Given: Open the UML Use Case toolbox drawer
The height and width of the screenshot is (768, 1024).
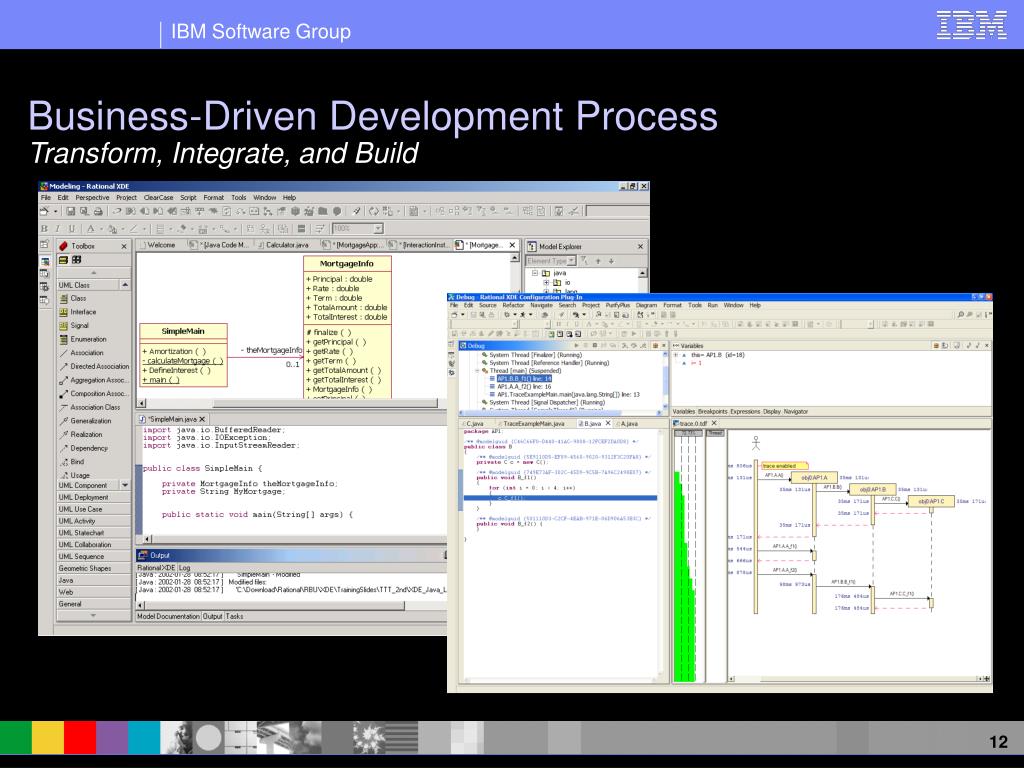Looking at the screenshot, I should pos(94,509).
